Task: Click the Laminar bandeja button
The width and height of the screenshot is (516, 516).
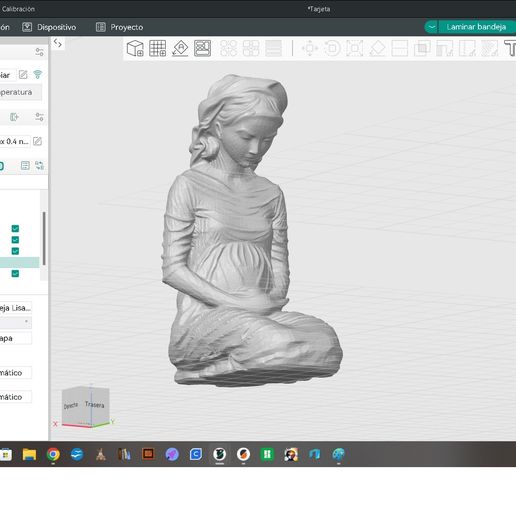Action: [477, 27]
